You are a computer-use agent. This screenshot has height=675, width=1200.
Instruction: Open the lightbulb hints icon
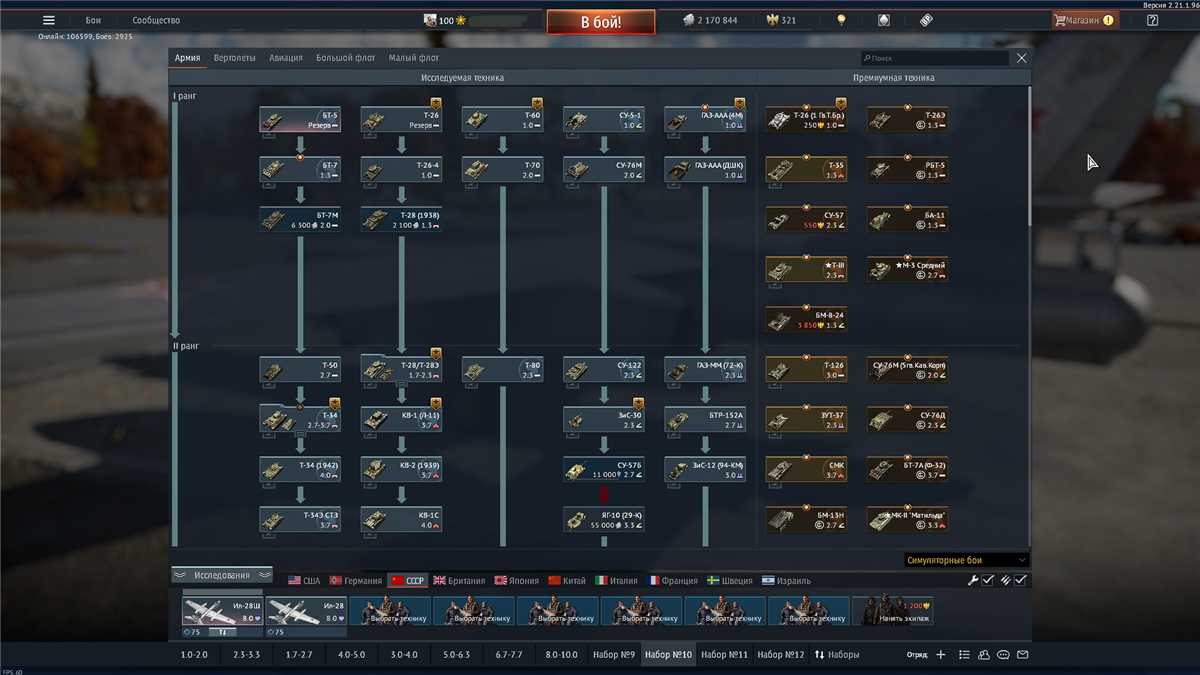842,20
